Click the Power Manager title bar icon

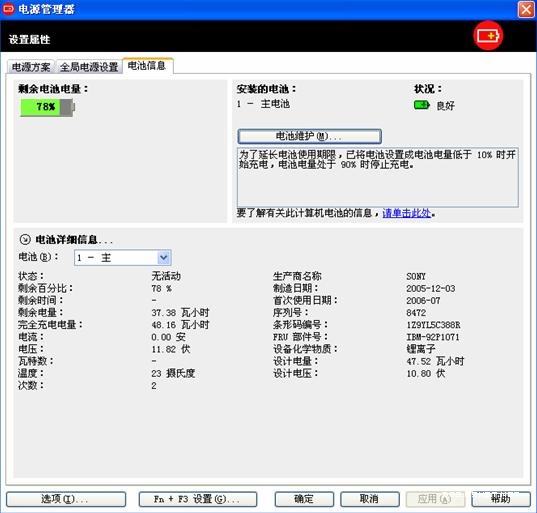point(8,9)
